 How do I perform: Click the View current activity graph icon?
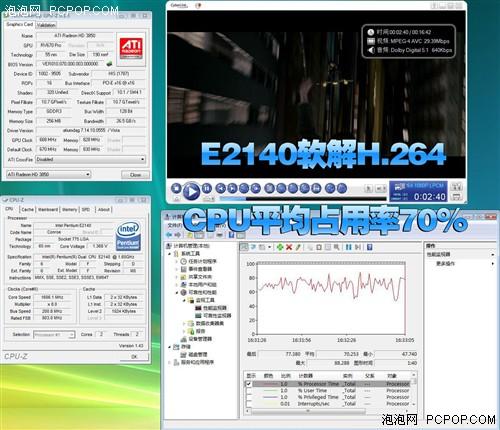(x=244, y=247)
